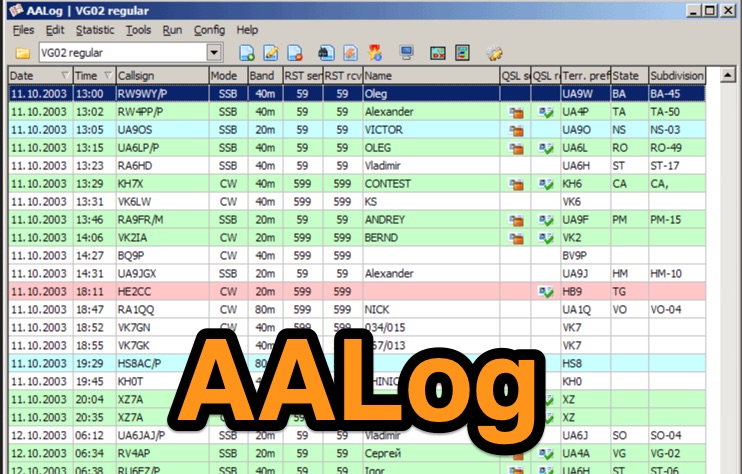
Task: Sort by the Callsign column header
Action: click(x=162, y=75)
